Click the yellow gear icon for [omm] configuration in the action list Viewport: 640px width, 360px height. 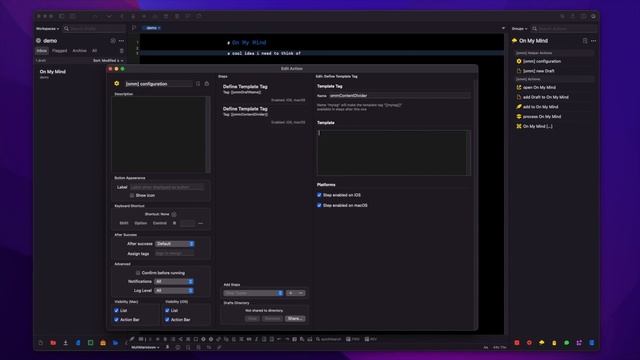519,61
